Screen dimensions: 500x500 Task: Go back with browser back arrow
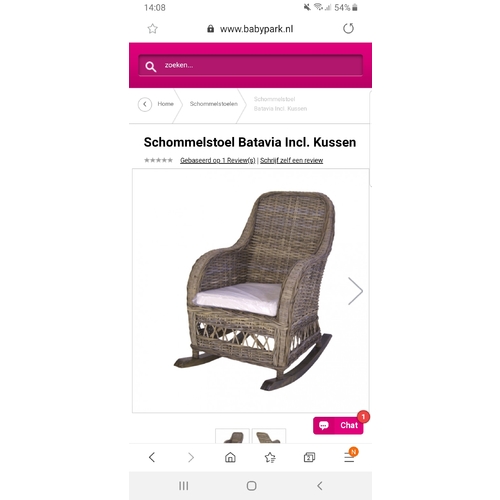[x=152, y=457]
